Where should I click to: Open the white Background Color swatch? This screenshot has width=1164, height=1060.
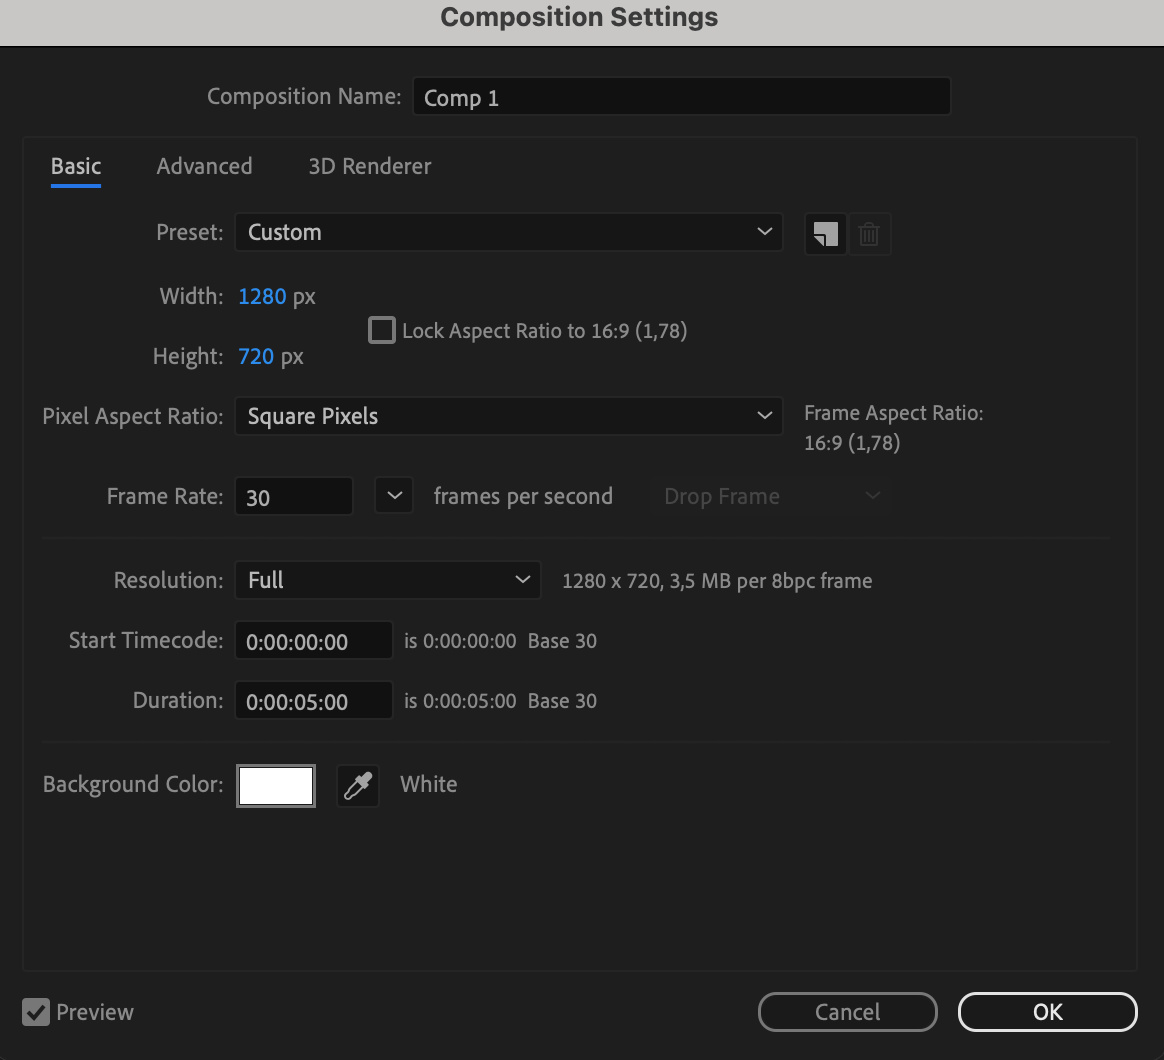pos(276,785)
